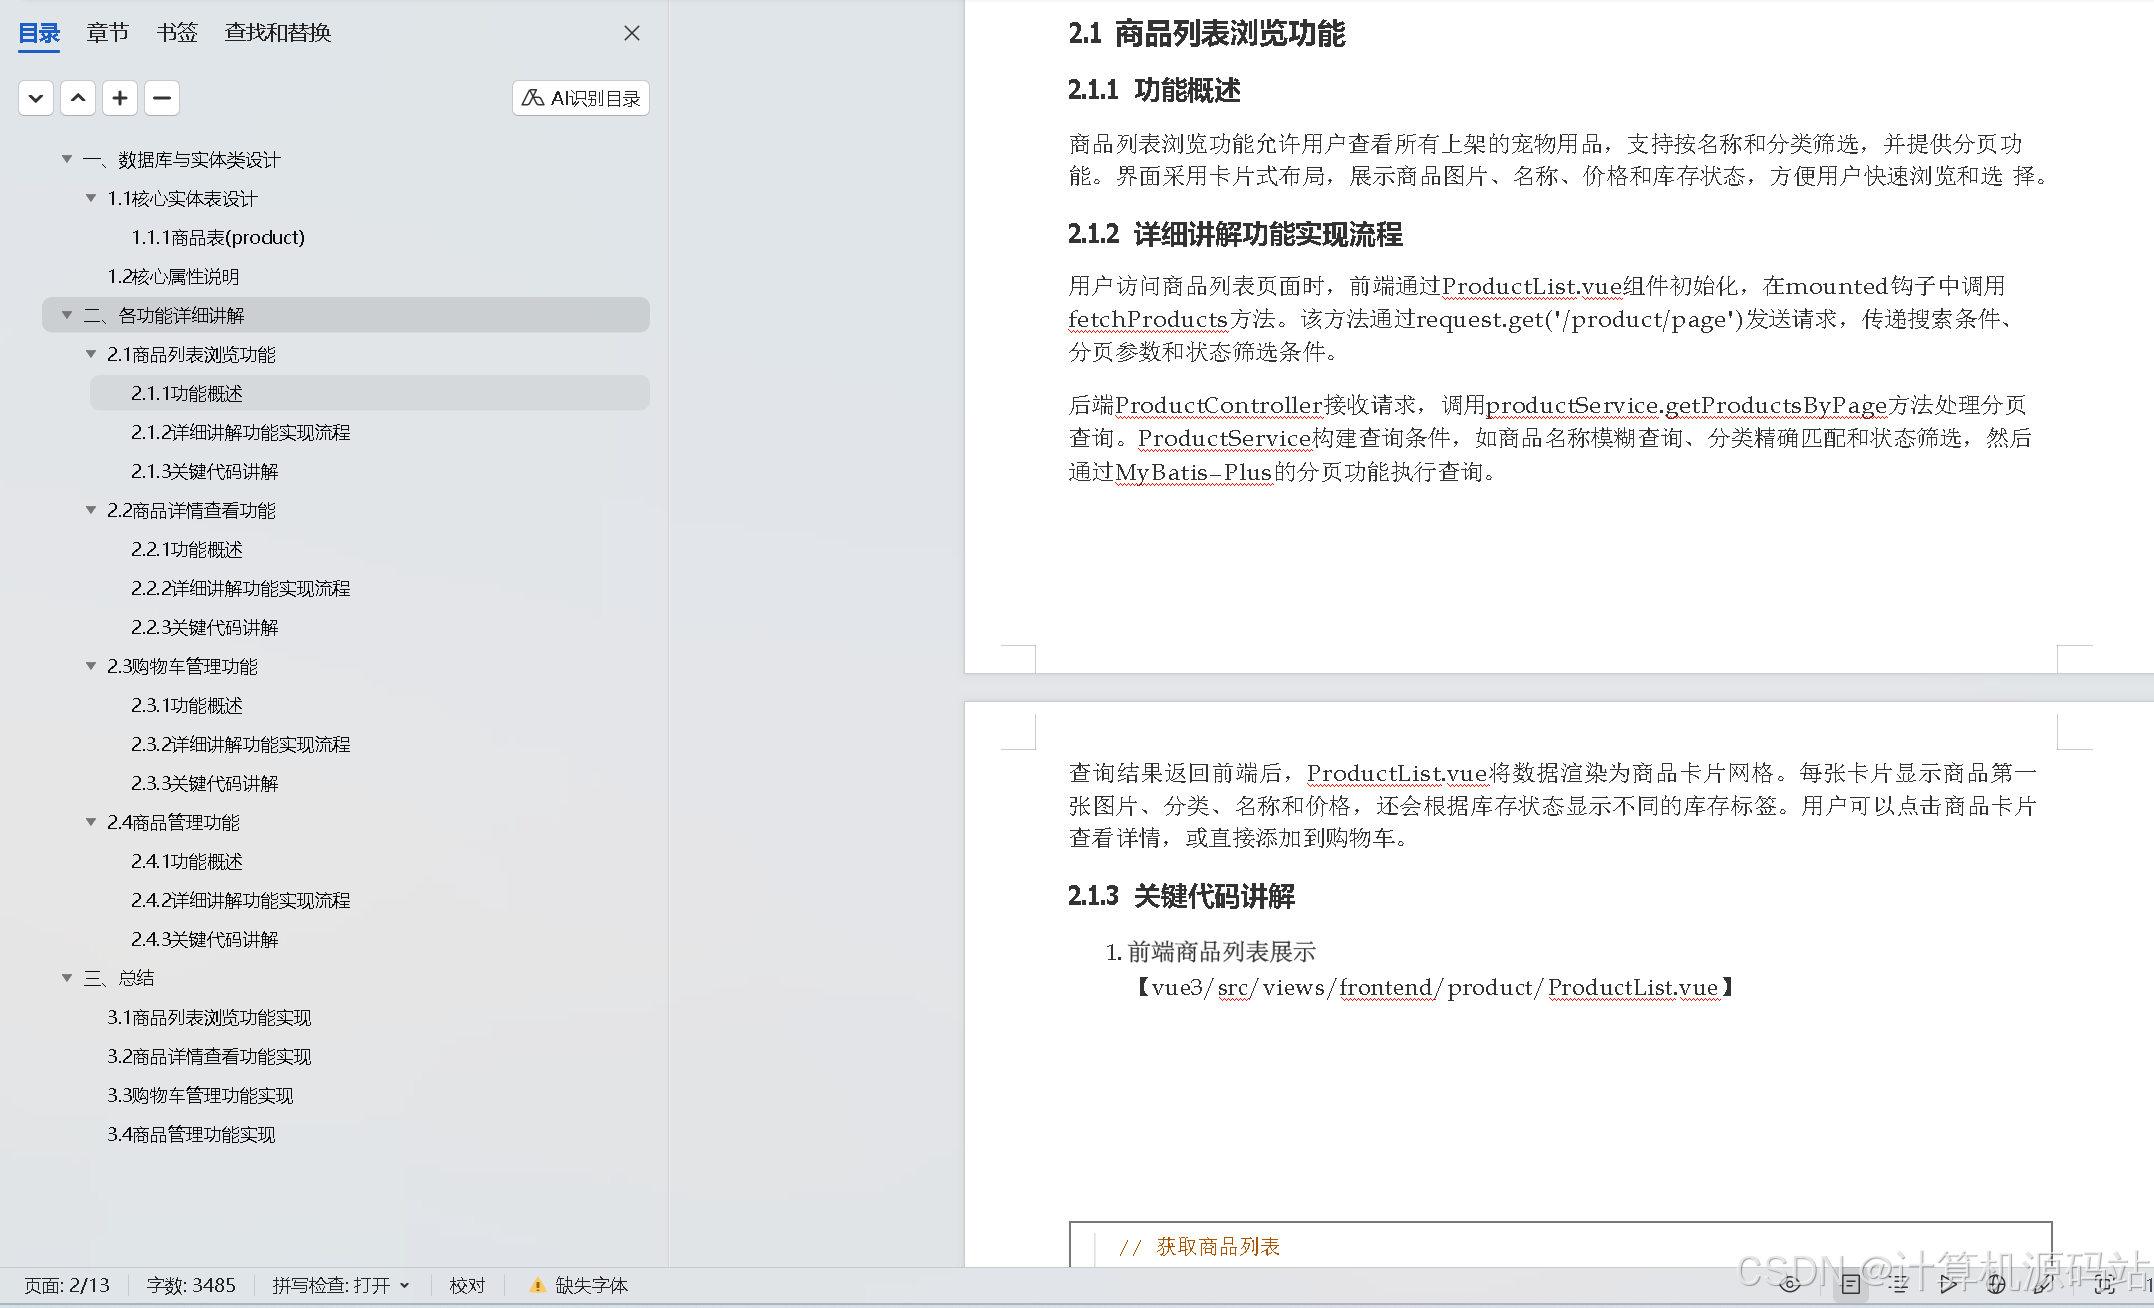The width and height of the screenshot is (2154, 1308).
Task: Collapse 二、各功能详细讲解 section
Action: (x=67, y=315)
